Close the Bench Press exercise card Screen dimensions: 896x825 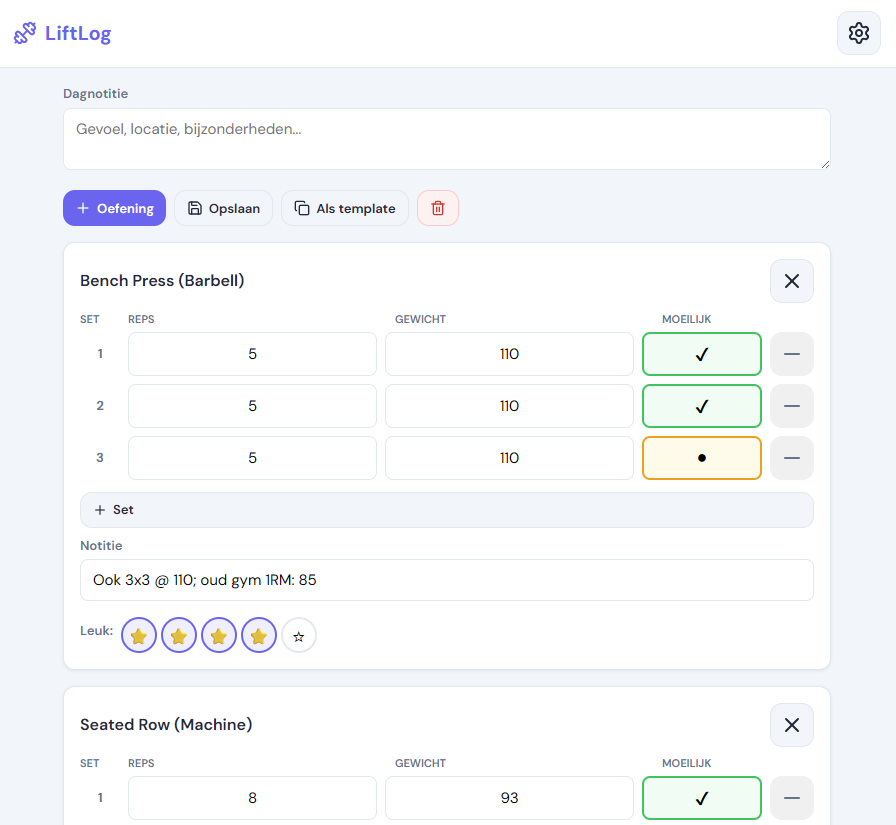pos(791,281)
